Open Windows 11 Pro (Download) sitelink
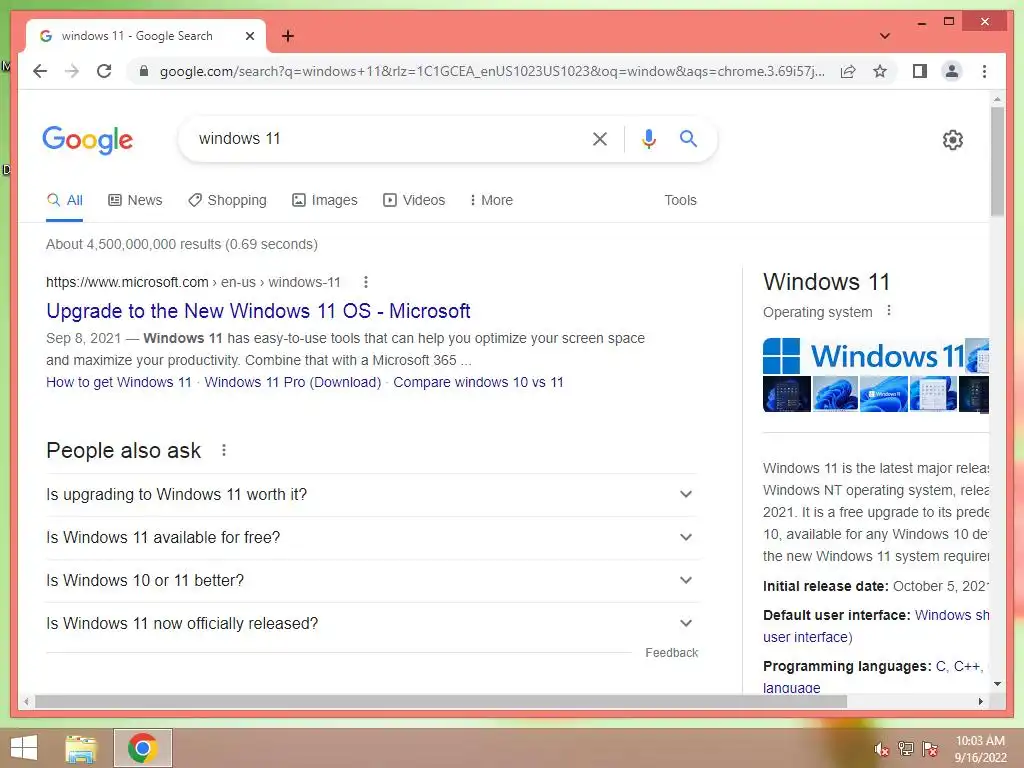This screenshot has height=768, width=1024. click(x=293, y=382)
